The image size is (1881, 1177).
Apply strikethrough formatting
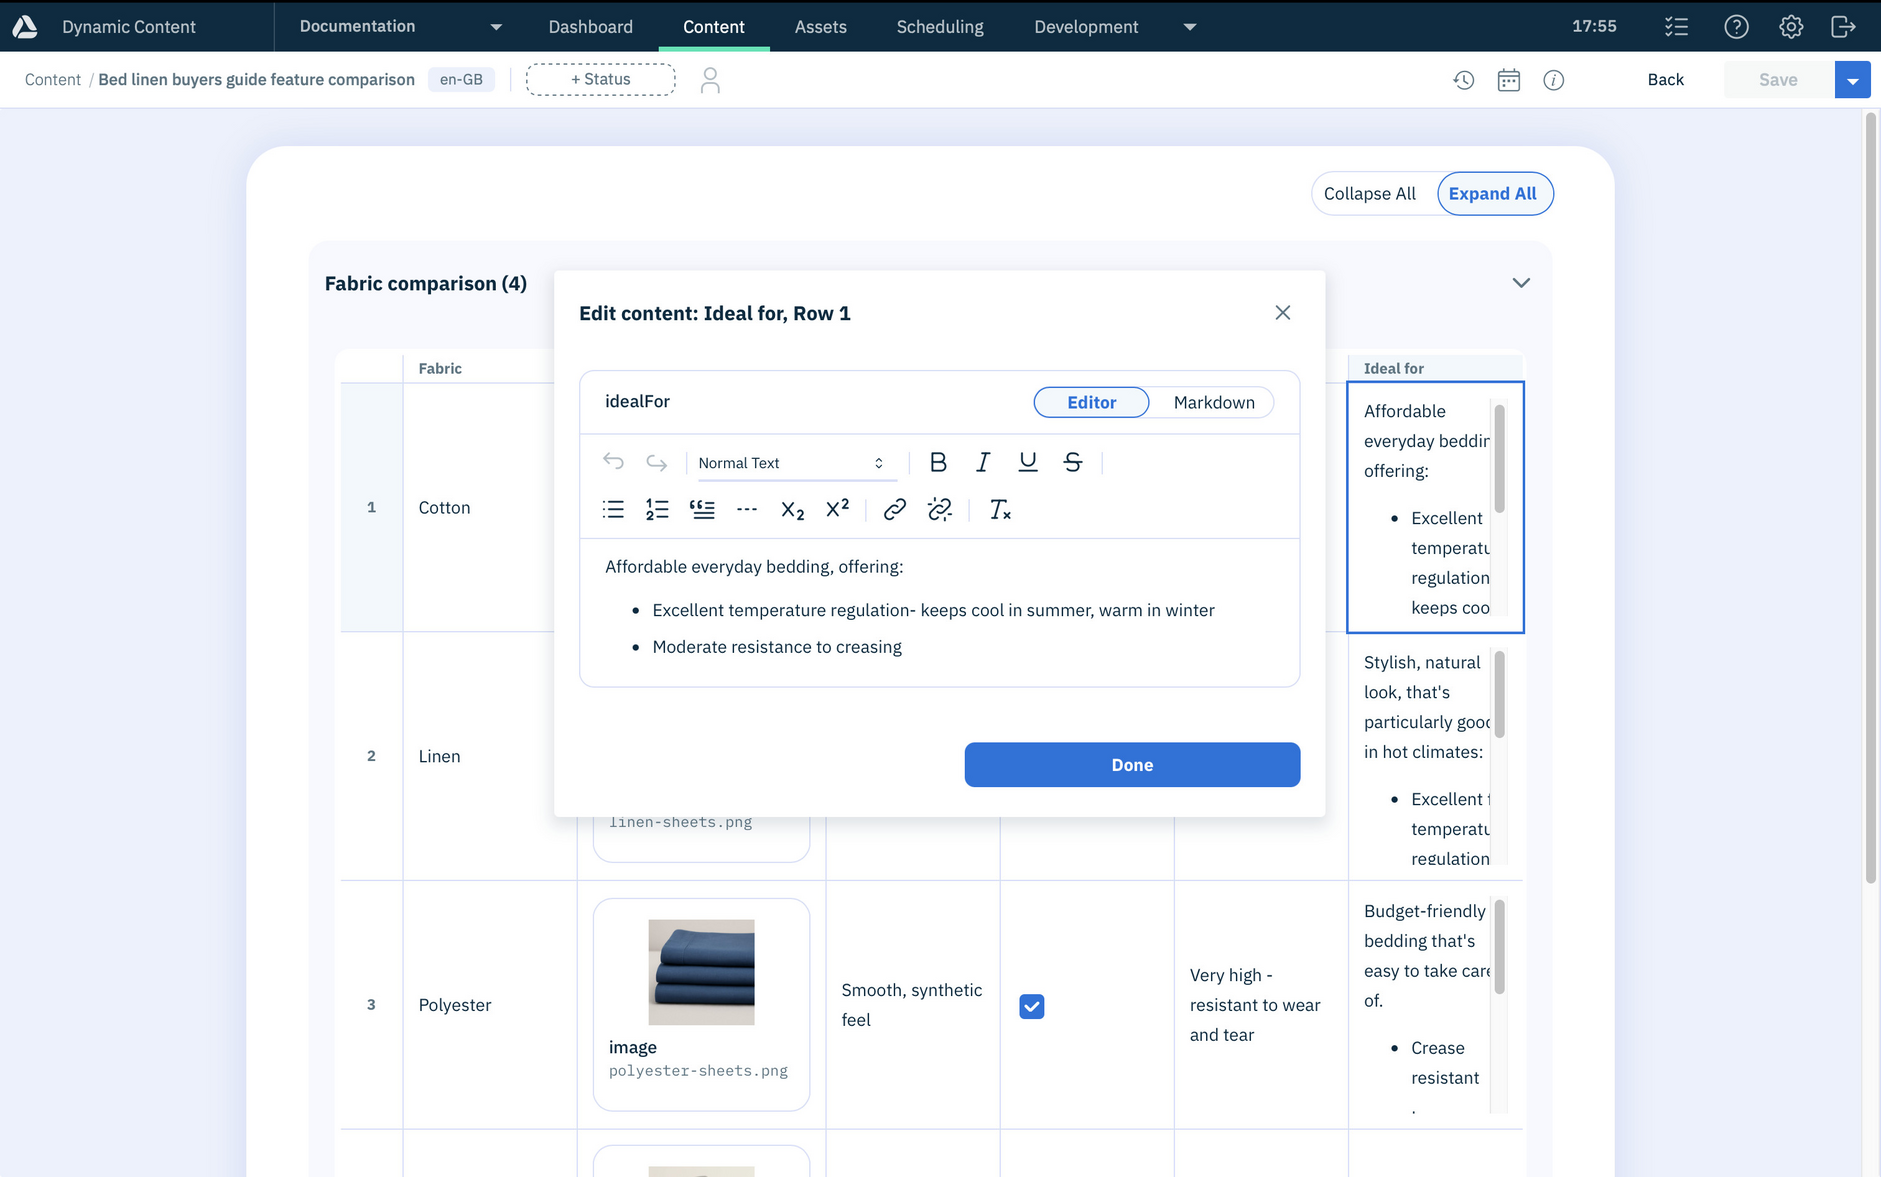pos(1071,462)
